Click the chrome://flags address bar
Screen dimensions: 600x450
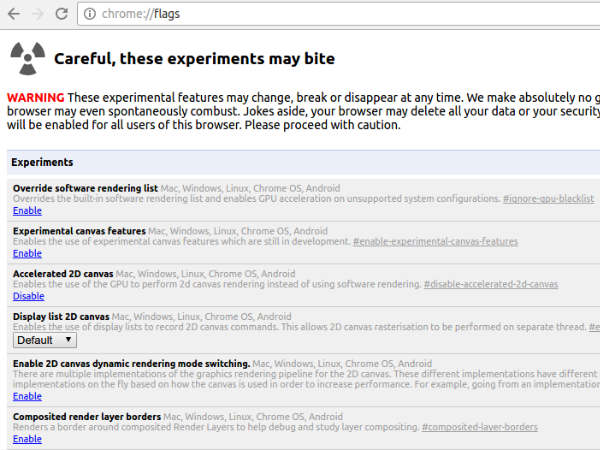point(300,15)
